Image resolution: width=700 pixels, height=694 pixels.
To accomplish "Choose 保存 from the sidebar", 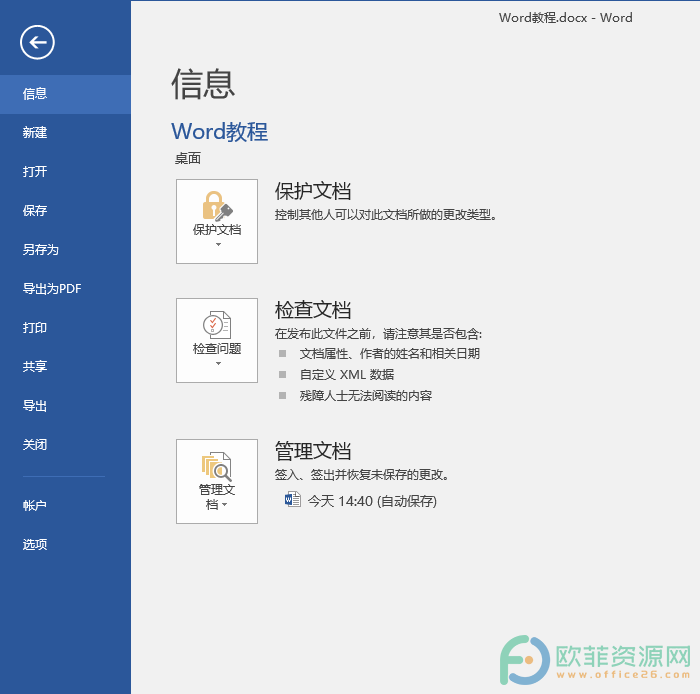I will (x=66, y=210).
